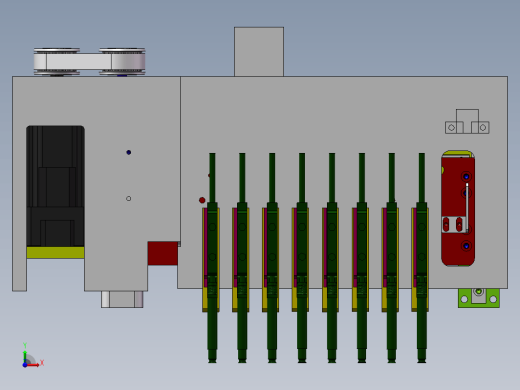
Task: Pick the gray cylinder below the left plate
Action: click(122, 299)
